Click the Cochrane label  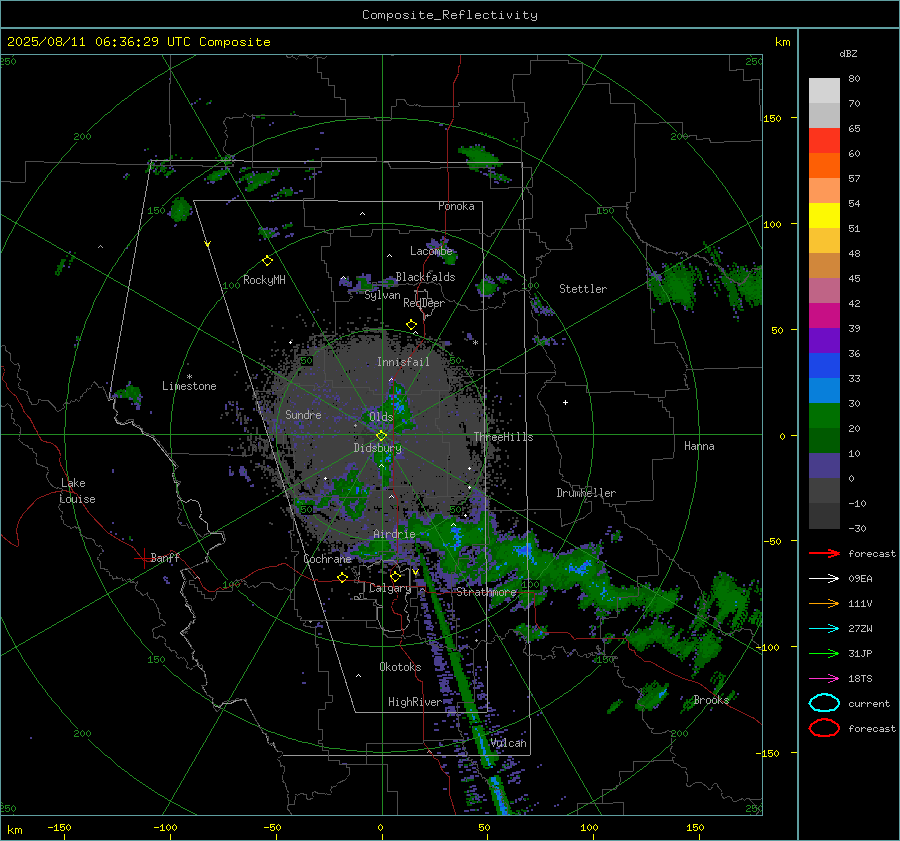coord(327,559)
